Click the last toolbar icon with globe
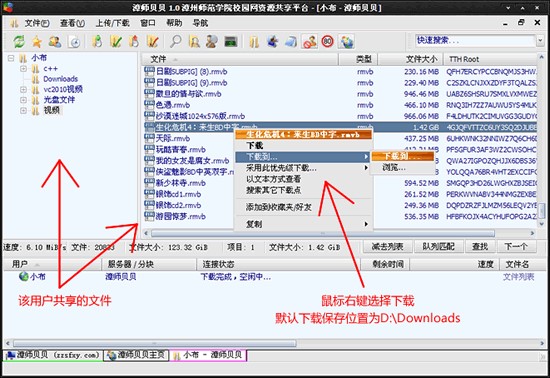Screen dimensions: 550x378 [x=347, y=41]
